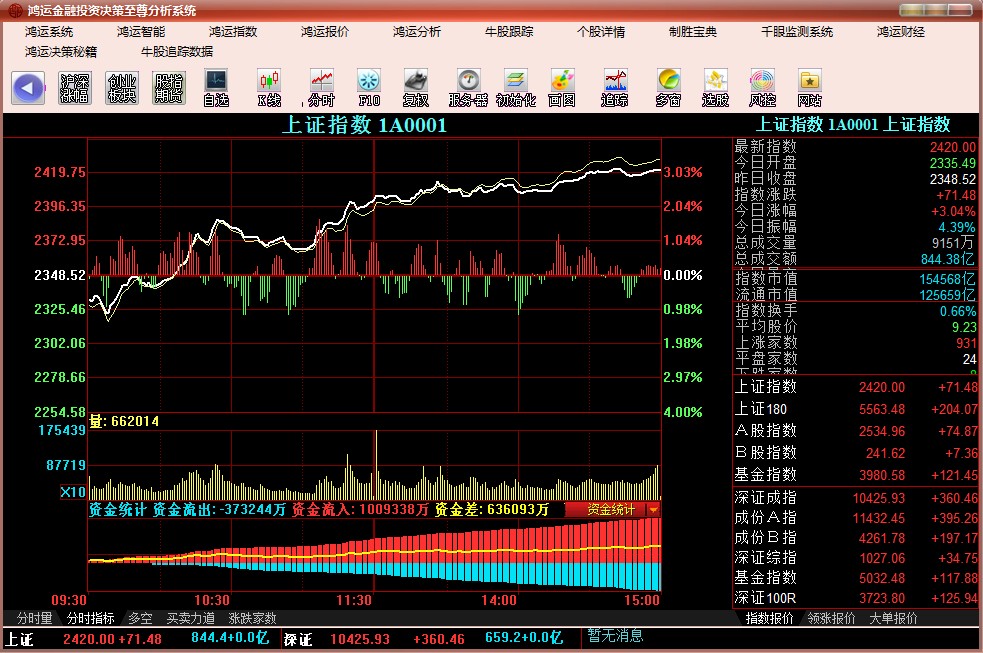Switch to the 分时量 tab
This screenshot has height=653, width=983.
[34, 619]
